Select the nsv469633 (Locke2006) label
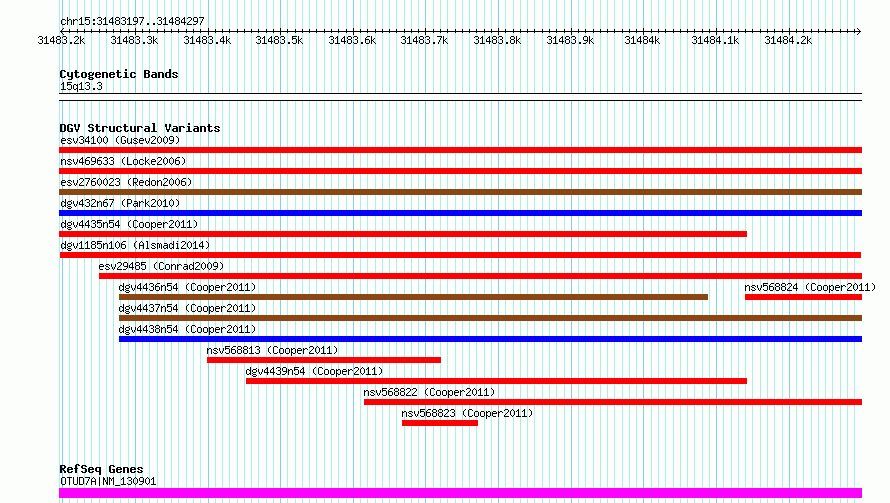Image resolution: width=890 pixels, height=503 pixels. 123,161
